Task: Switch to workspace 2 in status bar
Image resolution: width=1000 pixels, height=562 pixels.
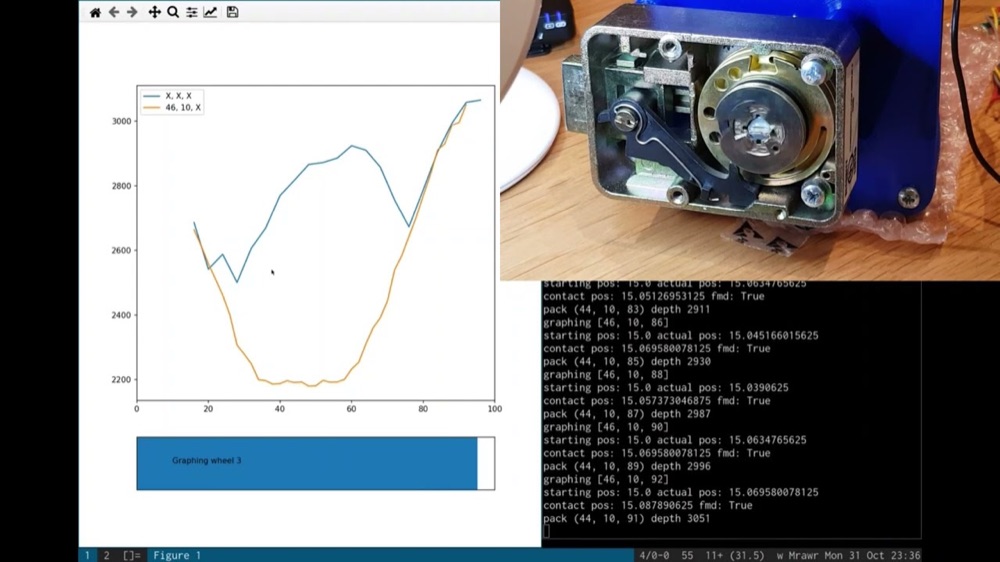Action: pyautogui.click(x=107, y=556)
